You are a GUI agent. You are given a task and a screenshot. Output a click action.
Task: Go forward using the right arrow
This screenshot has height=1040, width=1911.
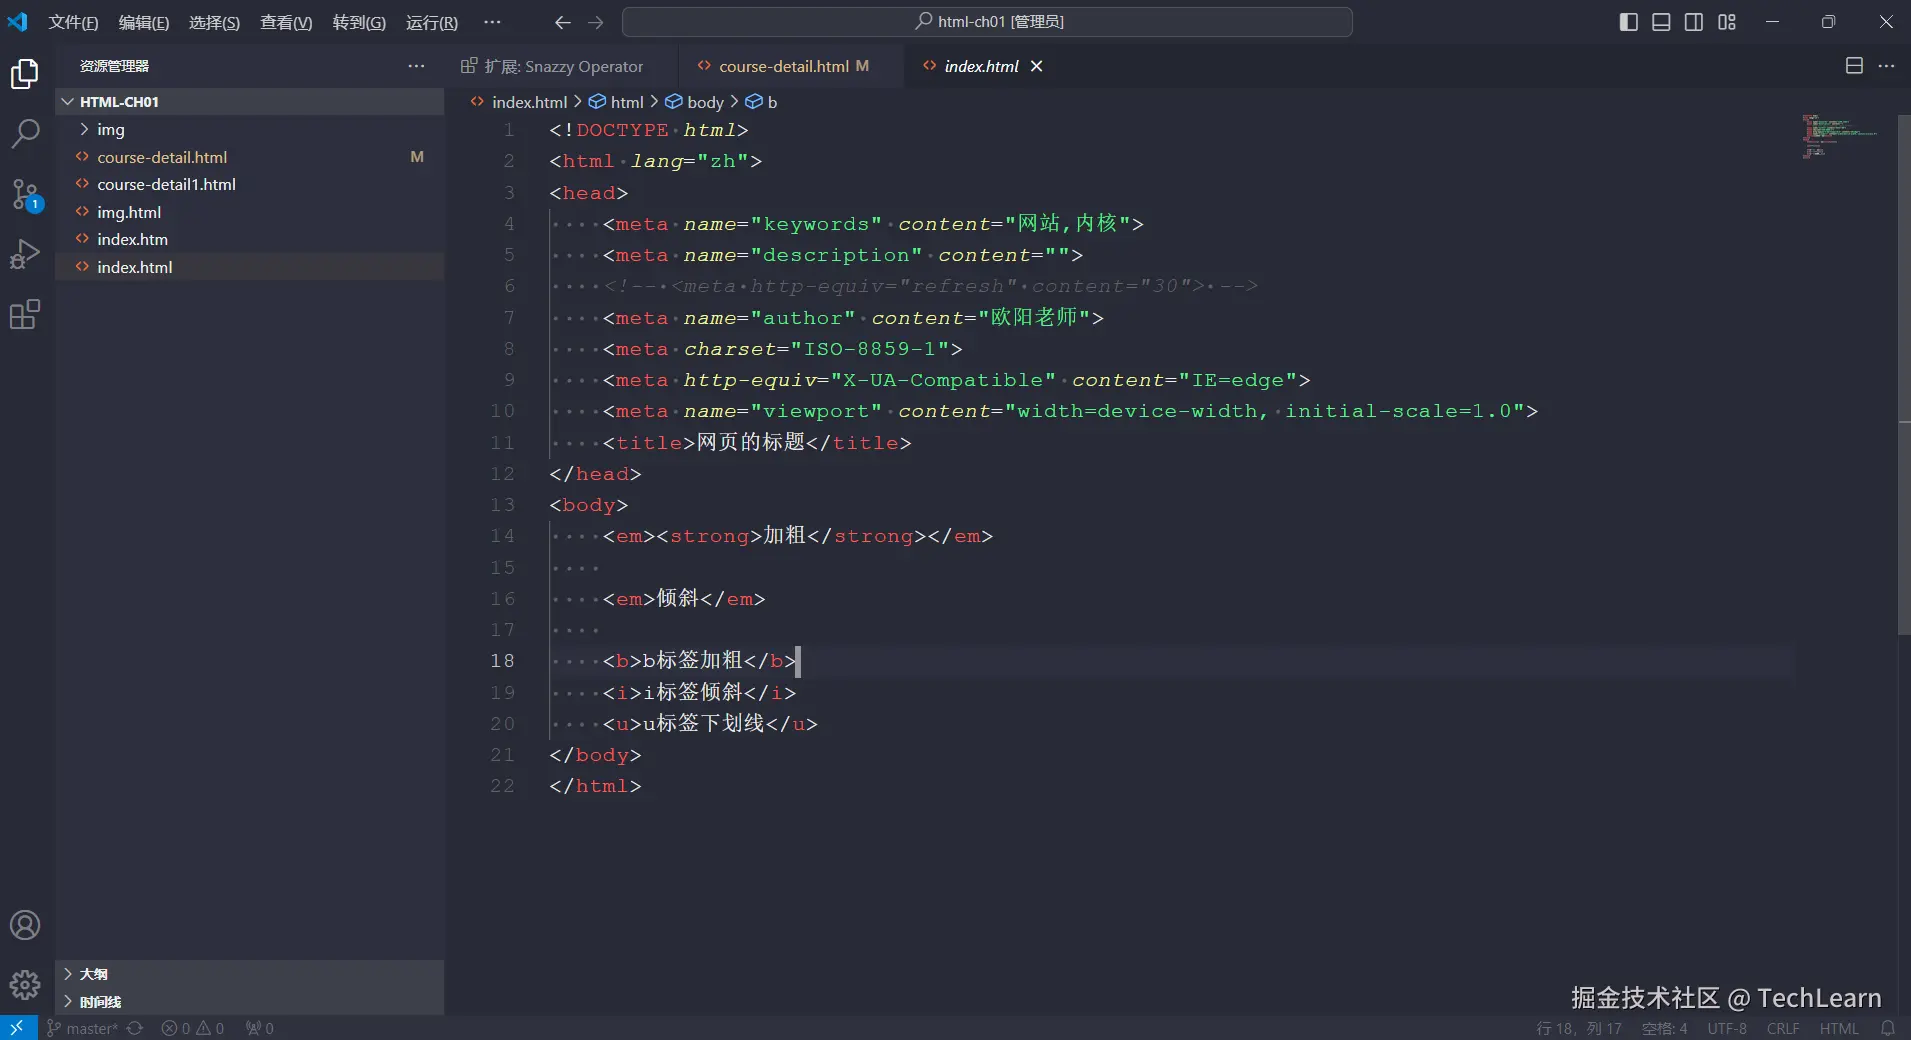(x=596, y=22)
